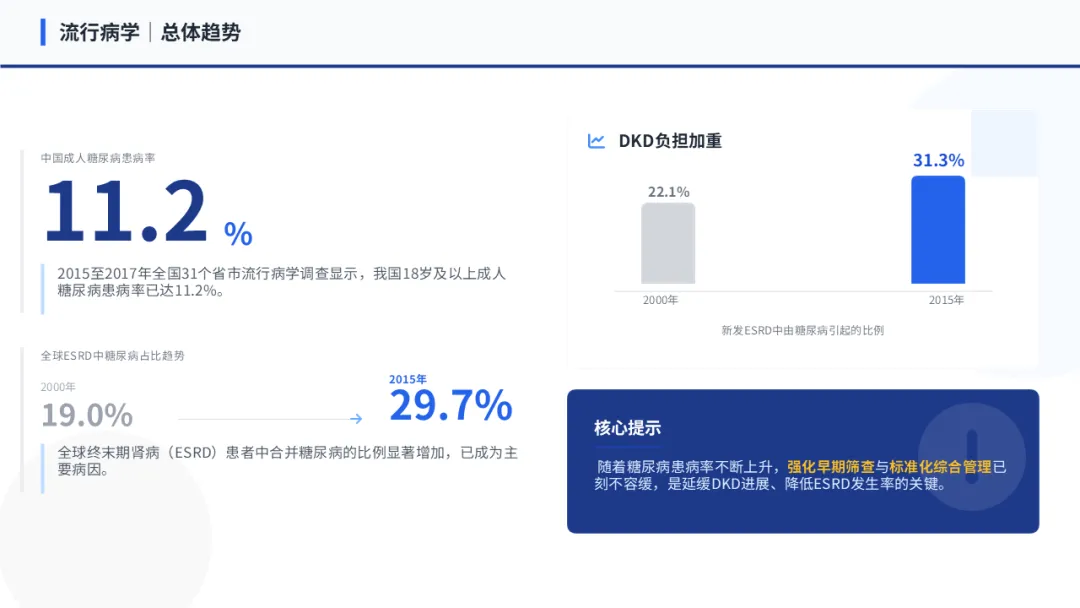
Task: Click the highlighted 标准化综合管理 text
Action: click(x=940, y=467)
